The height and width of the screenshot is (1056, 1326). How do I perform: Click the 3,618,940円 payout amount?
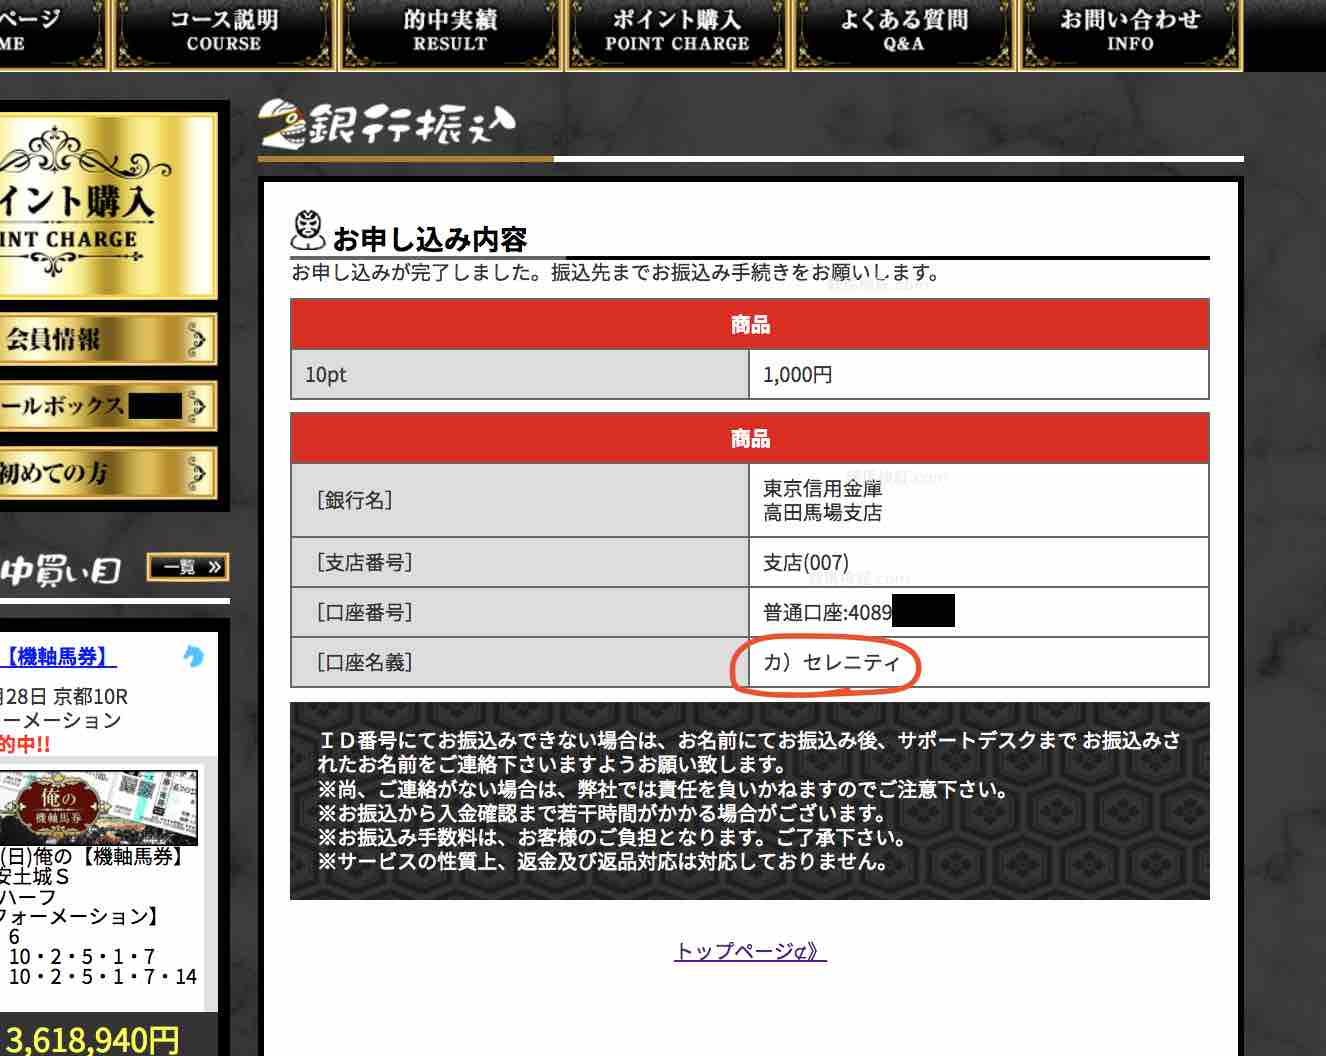pyautogui.click(x=93, y=1040)
